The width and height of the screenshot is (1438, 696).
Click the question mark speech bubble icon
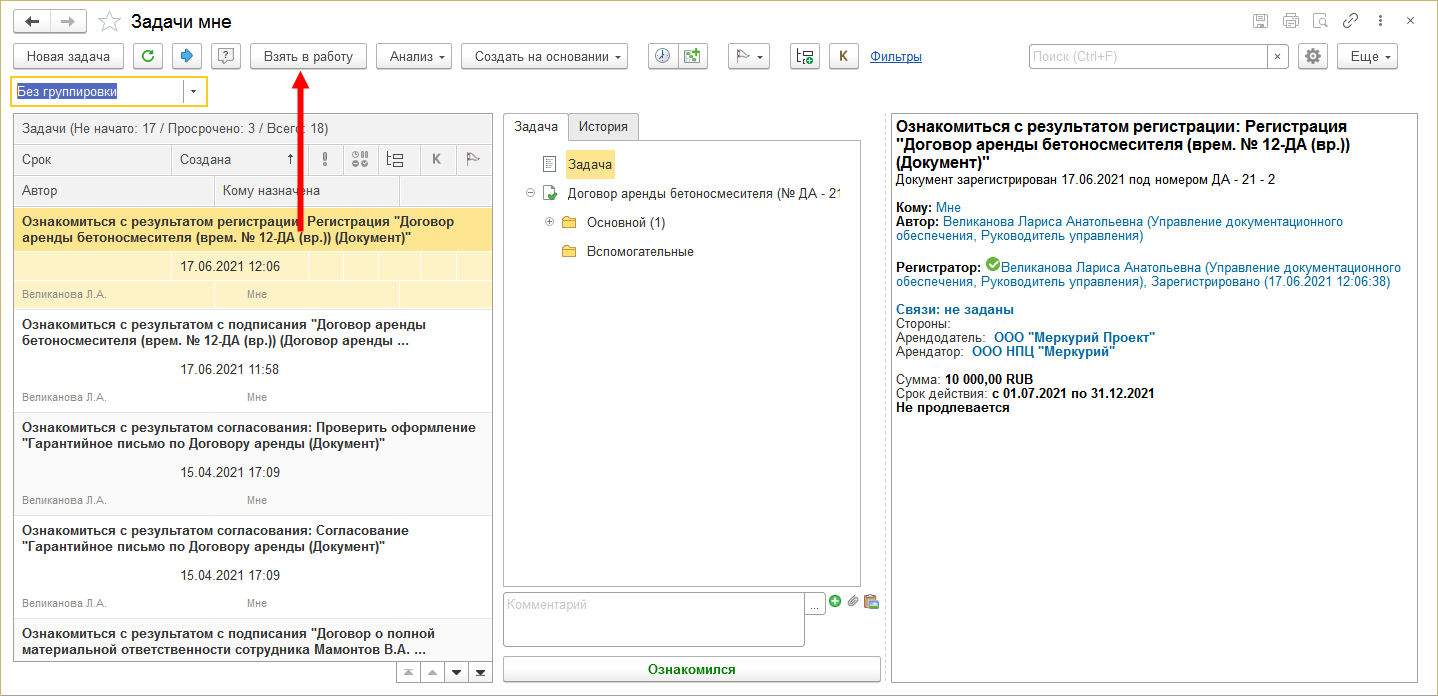click(x=226, y=57)
